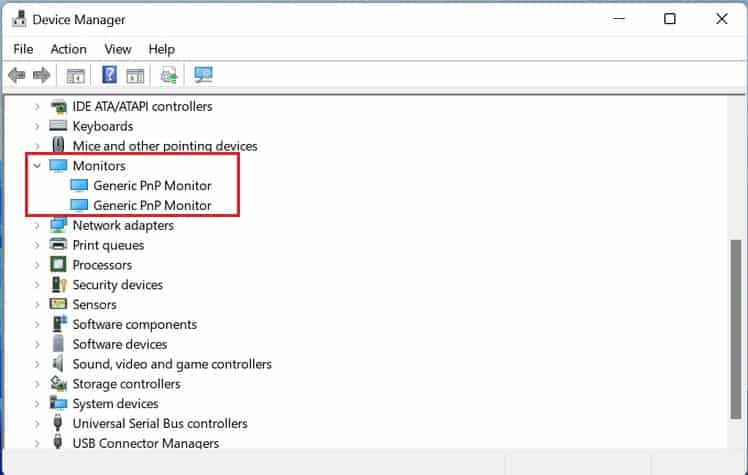Screen dimensions: 748x475
Task: Expand the Storage controllers node
Action: point(37,383)
